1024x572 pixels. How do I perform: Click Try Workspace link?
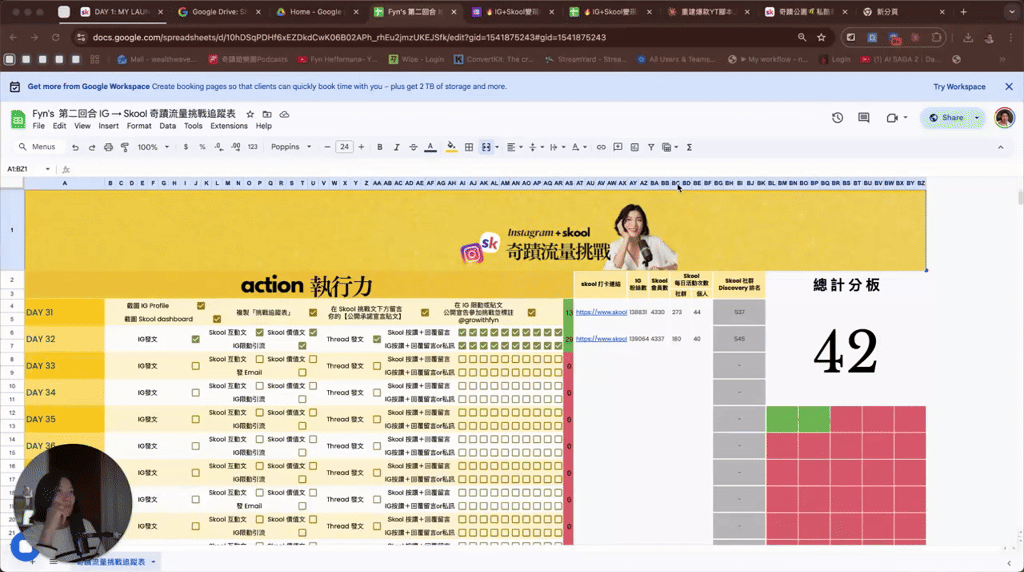pos(959,86)
